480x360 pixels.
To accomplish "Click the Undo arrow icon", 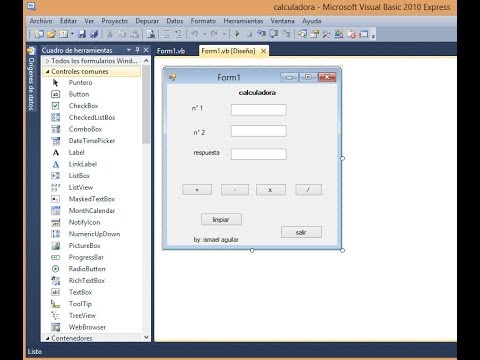I will [195, 34].
